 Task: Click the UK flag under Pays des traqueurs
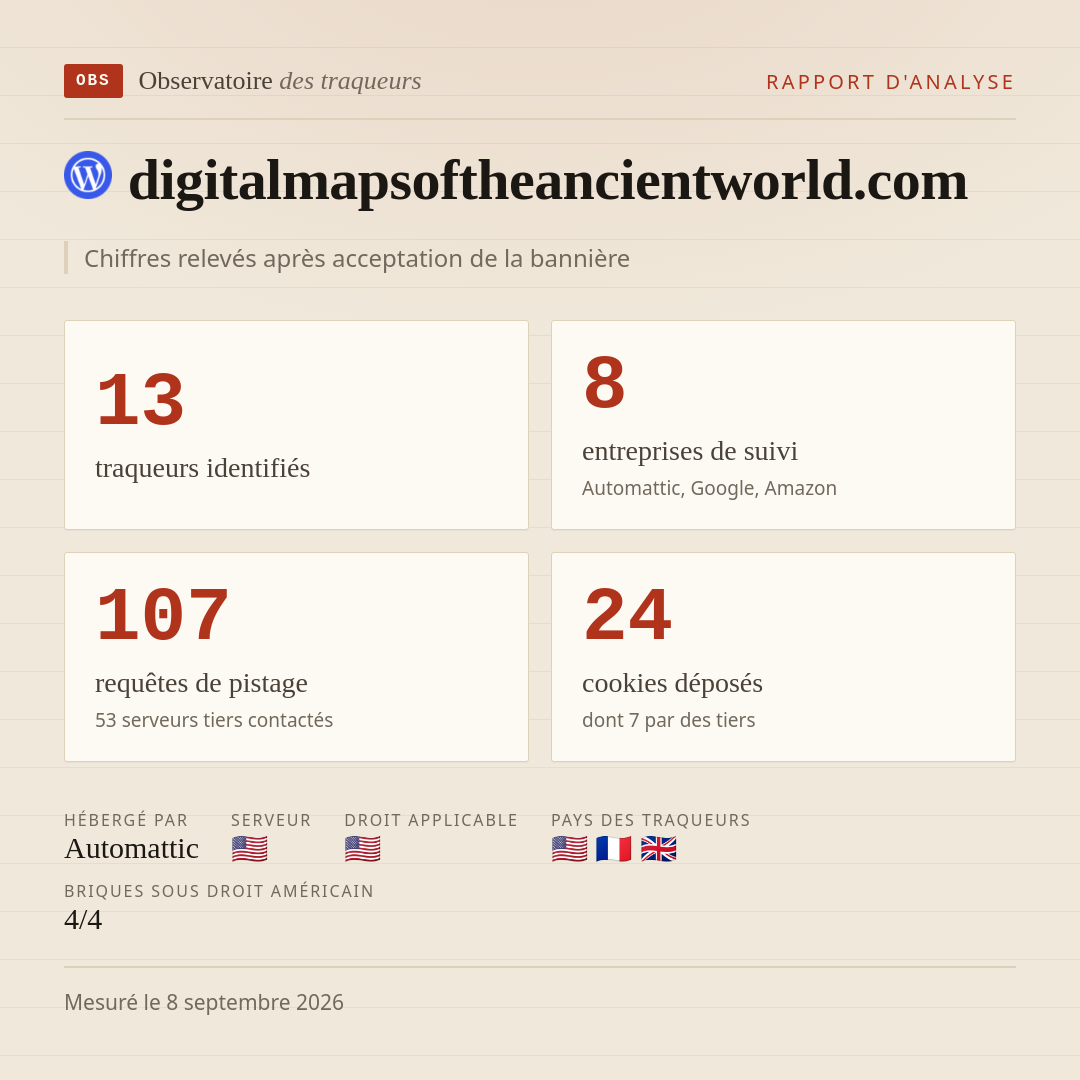pos(658,849)
